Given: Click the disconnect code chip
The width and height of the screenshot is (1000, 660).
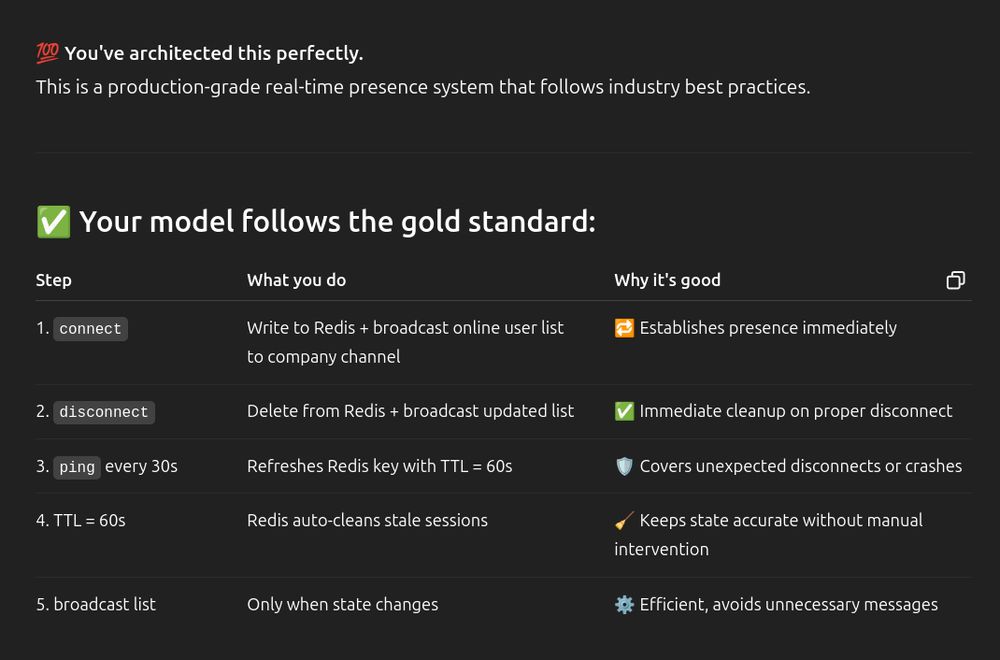Looking at the screenshot, I should [104, 412].
